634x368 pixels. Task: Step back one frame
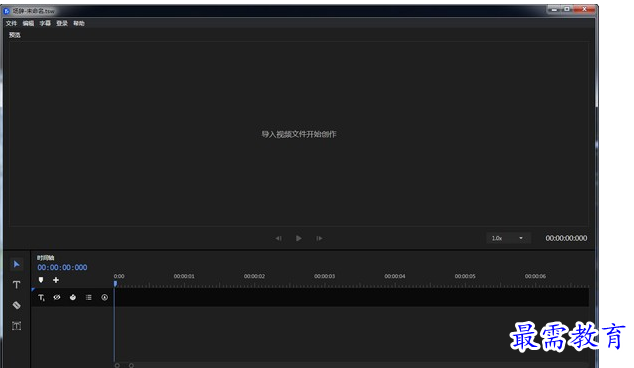coord(279,238)
